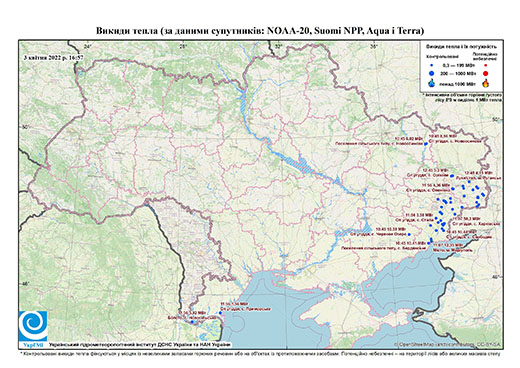Image resolution: width=520 pixels, height=368 pixels.
Task: Click the UkrGMI spiral logo
Action: point(33,327)
